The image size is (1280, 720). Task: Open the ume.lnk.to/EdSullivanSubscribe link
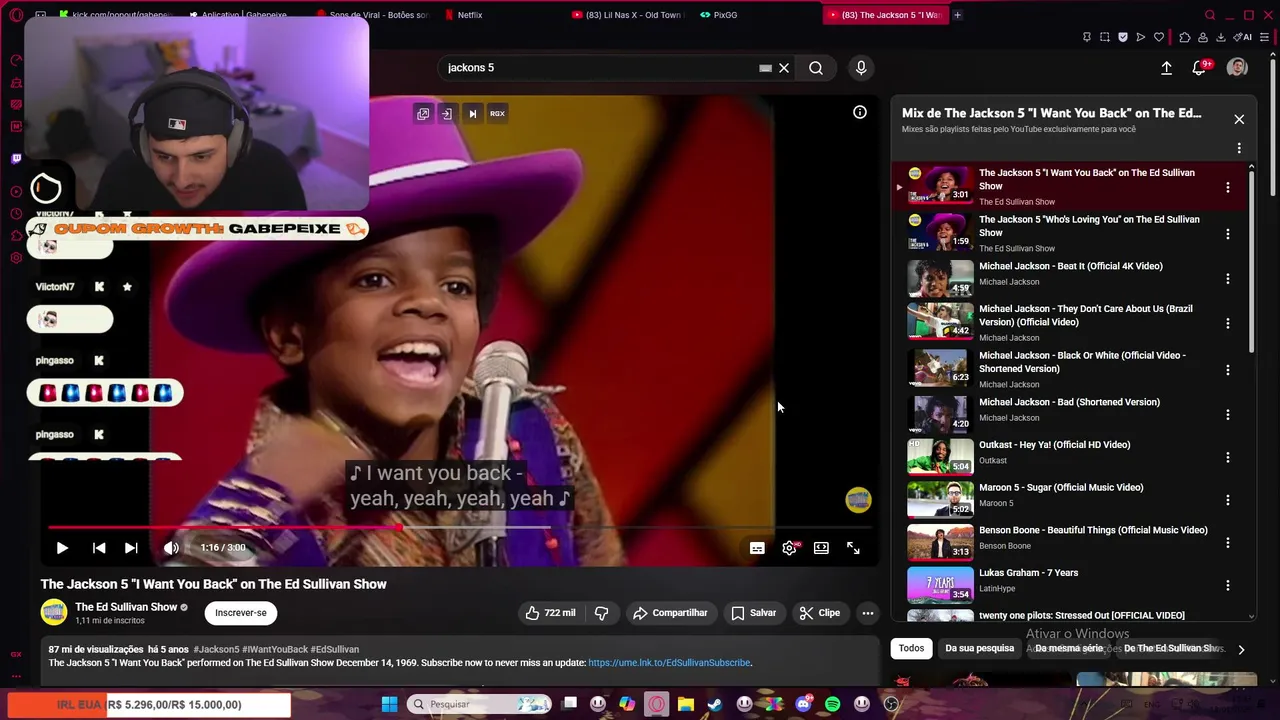click(669, 663)
